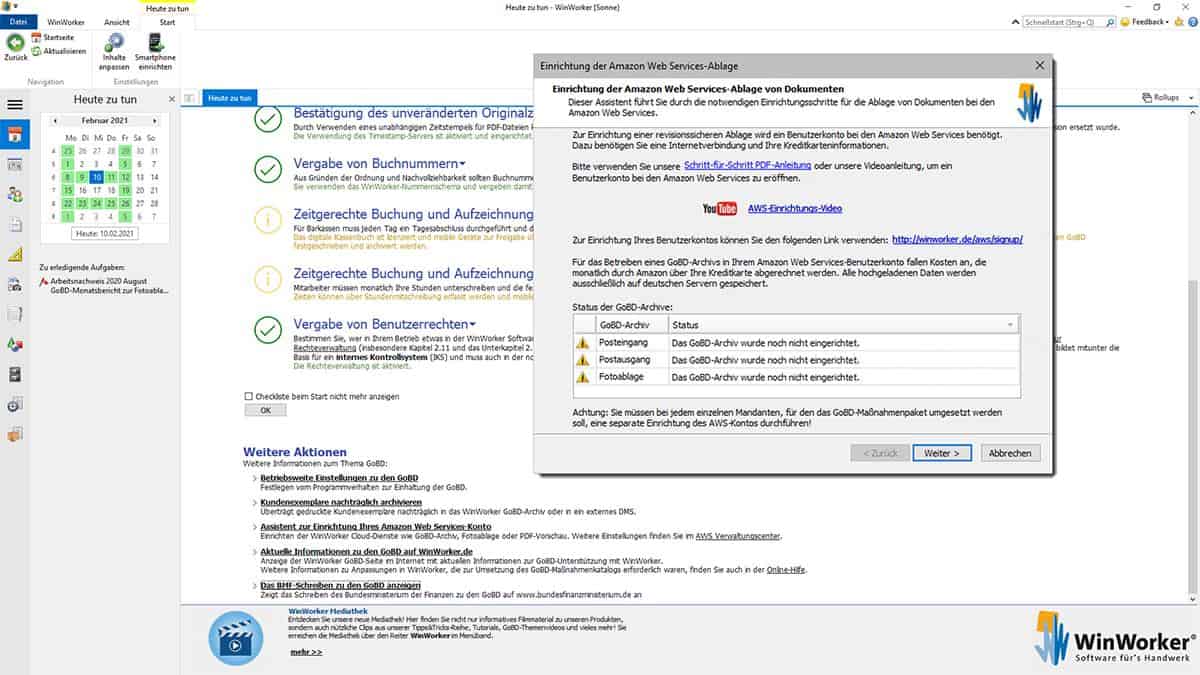Go to next month in calendar
This screenshot has width=1200, height=675.
click(x=154, y=120)
